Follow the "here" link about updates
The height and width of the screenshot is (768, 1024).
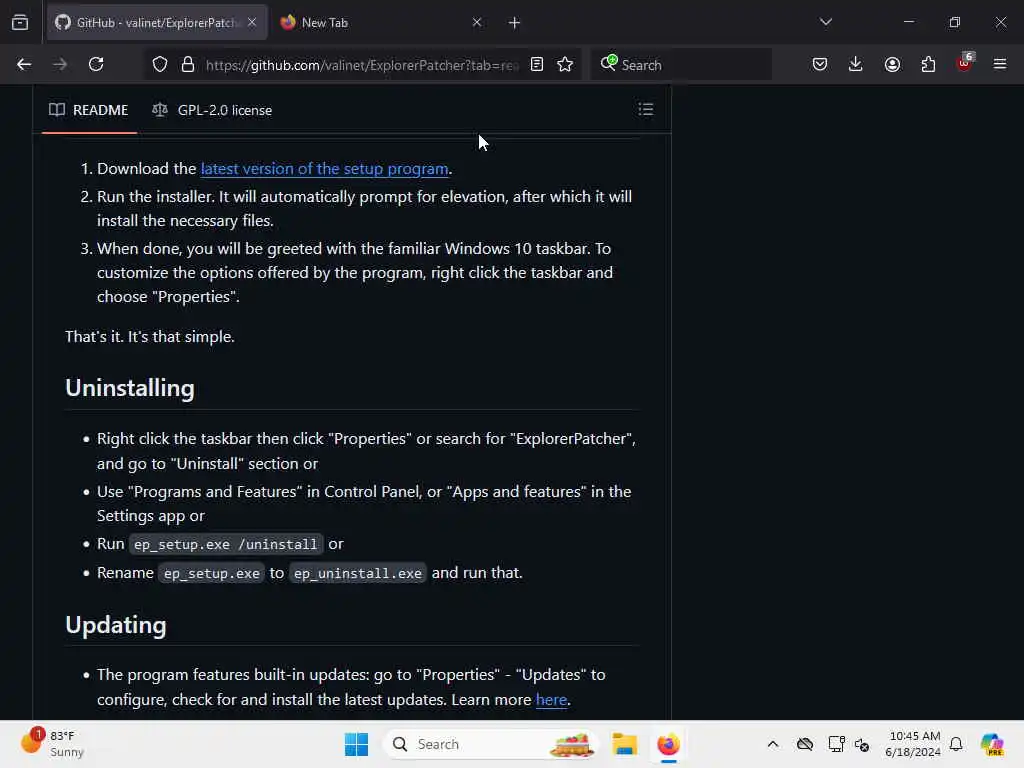pyautogui.click(x=551, y=699)
